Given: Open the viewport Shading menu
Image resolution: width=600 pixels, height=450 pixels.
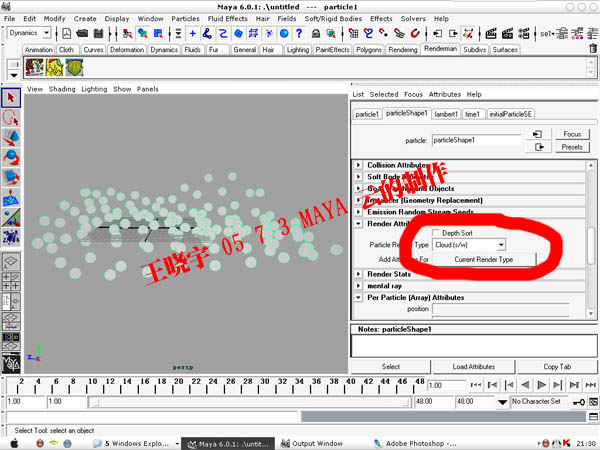Looking at the screenshot, I should [x=62, y=89].
